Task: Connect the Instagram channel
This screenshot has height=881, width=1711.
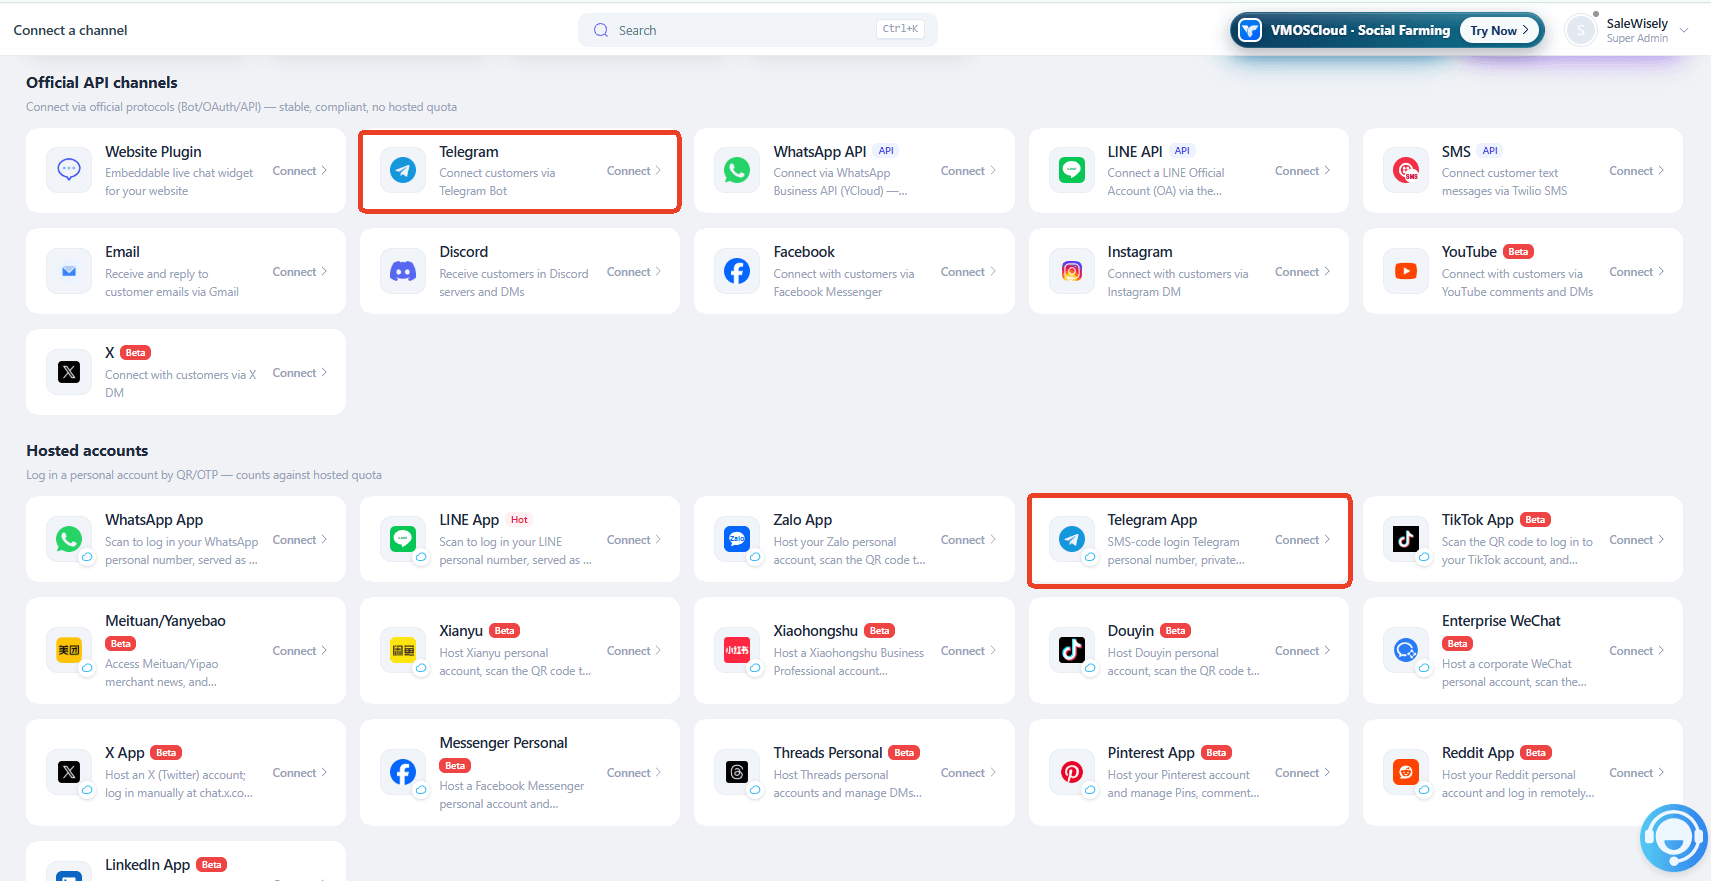Action: point(1302,272)
